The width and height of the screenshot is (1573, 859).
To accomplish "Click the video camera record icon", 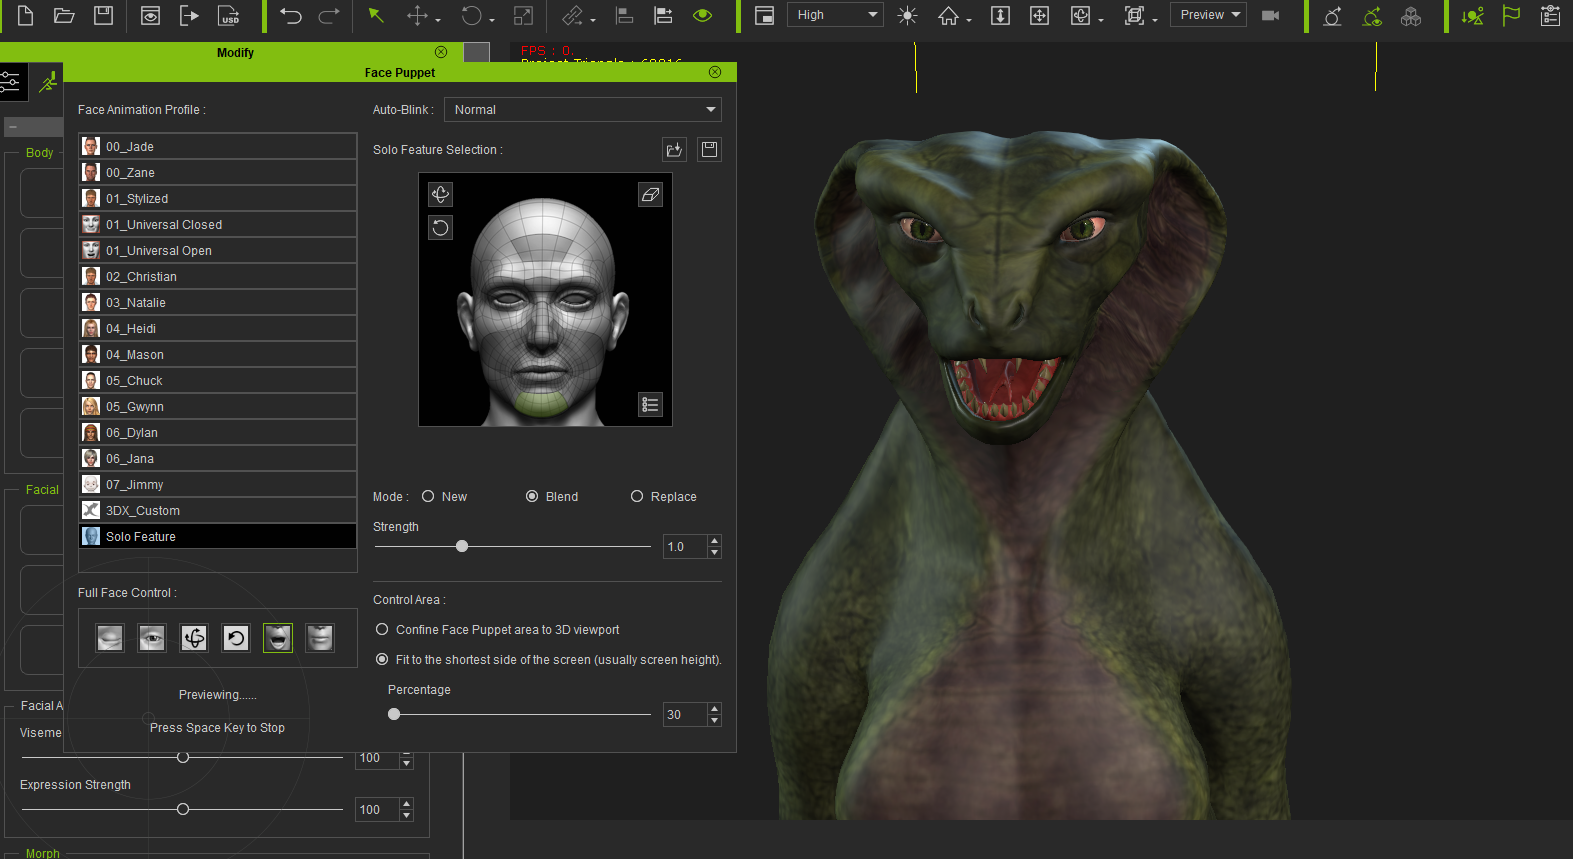I will point(1271,15).
